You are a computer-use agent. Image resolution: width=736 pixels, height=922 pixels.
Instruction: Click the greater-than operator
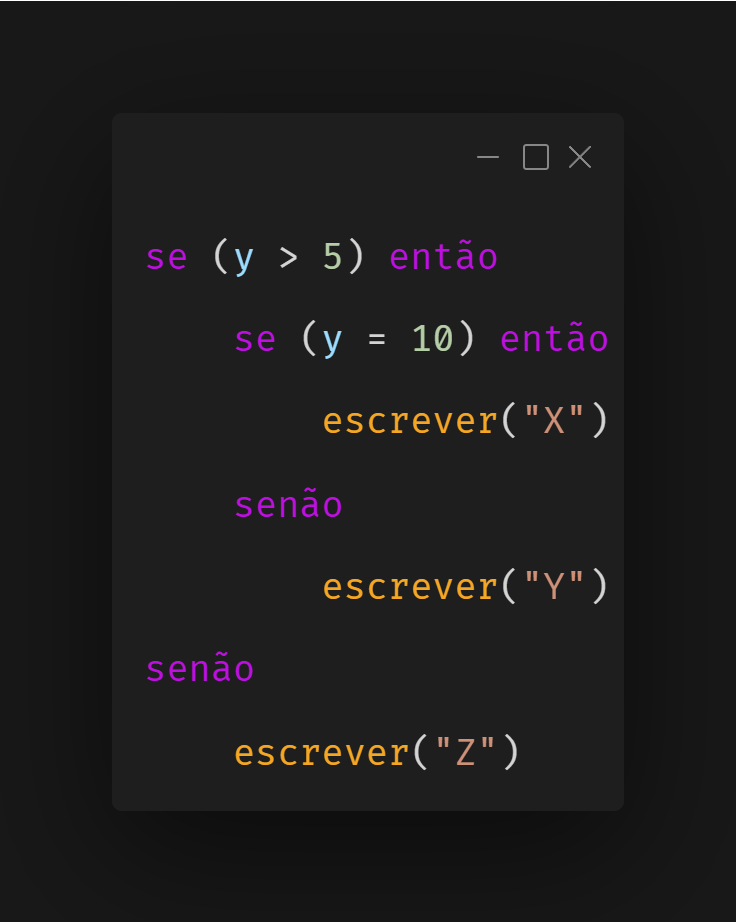pos(288,258)
